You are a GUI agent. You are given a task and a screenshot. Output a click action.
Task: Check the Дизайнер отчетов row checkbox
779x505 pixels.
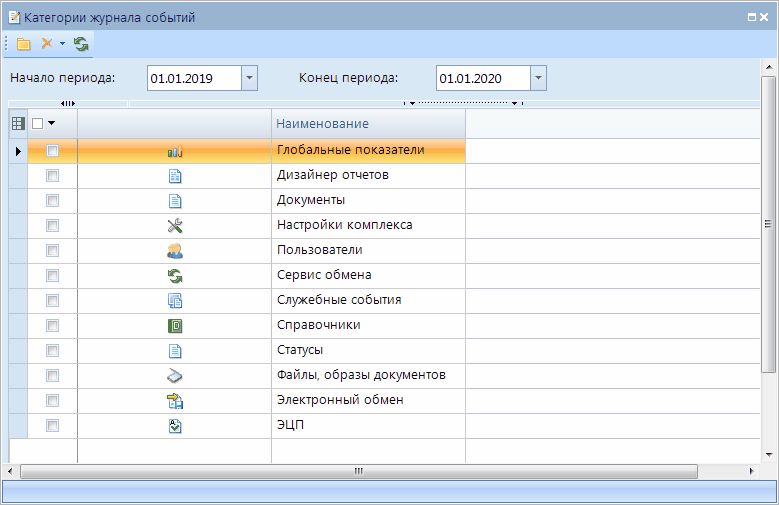(x=53, y=176)
